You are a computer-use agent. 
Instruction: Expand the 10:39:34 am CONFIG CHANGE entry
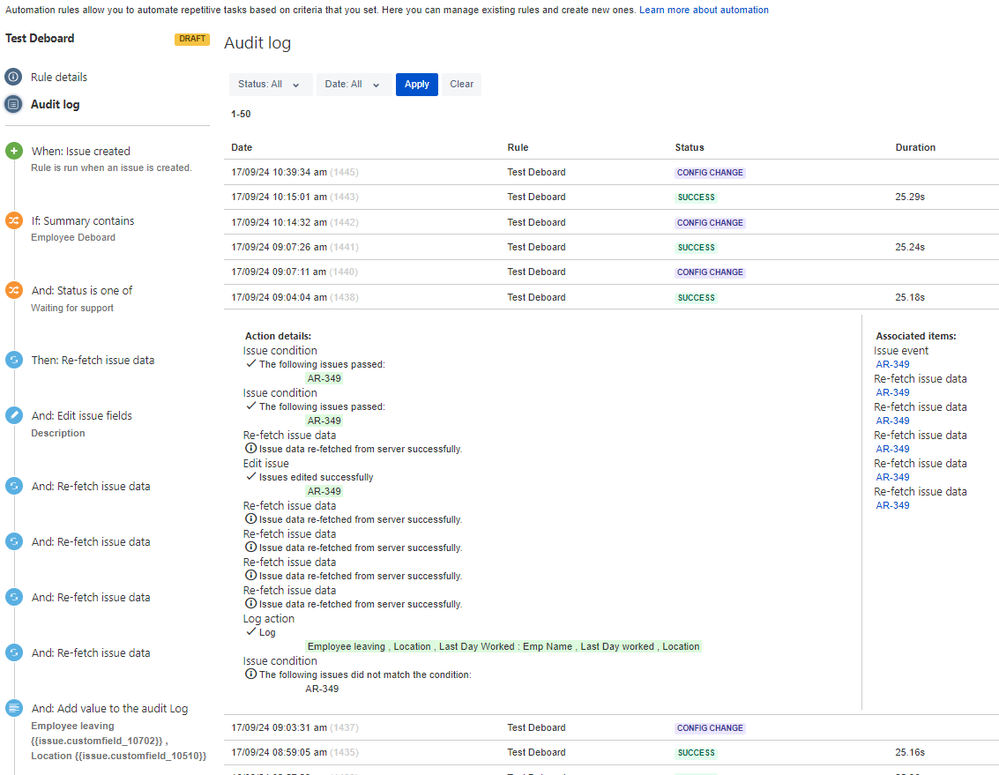[611, 172]
